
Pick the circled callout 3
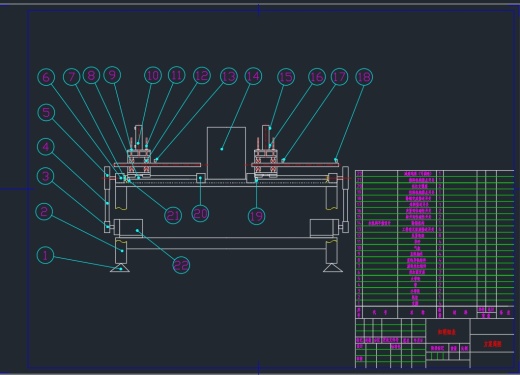46,176
